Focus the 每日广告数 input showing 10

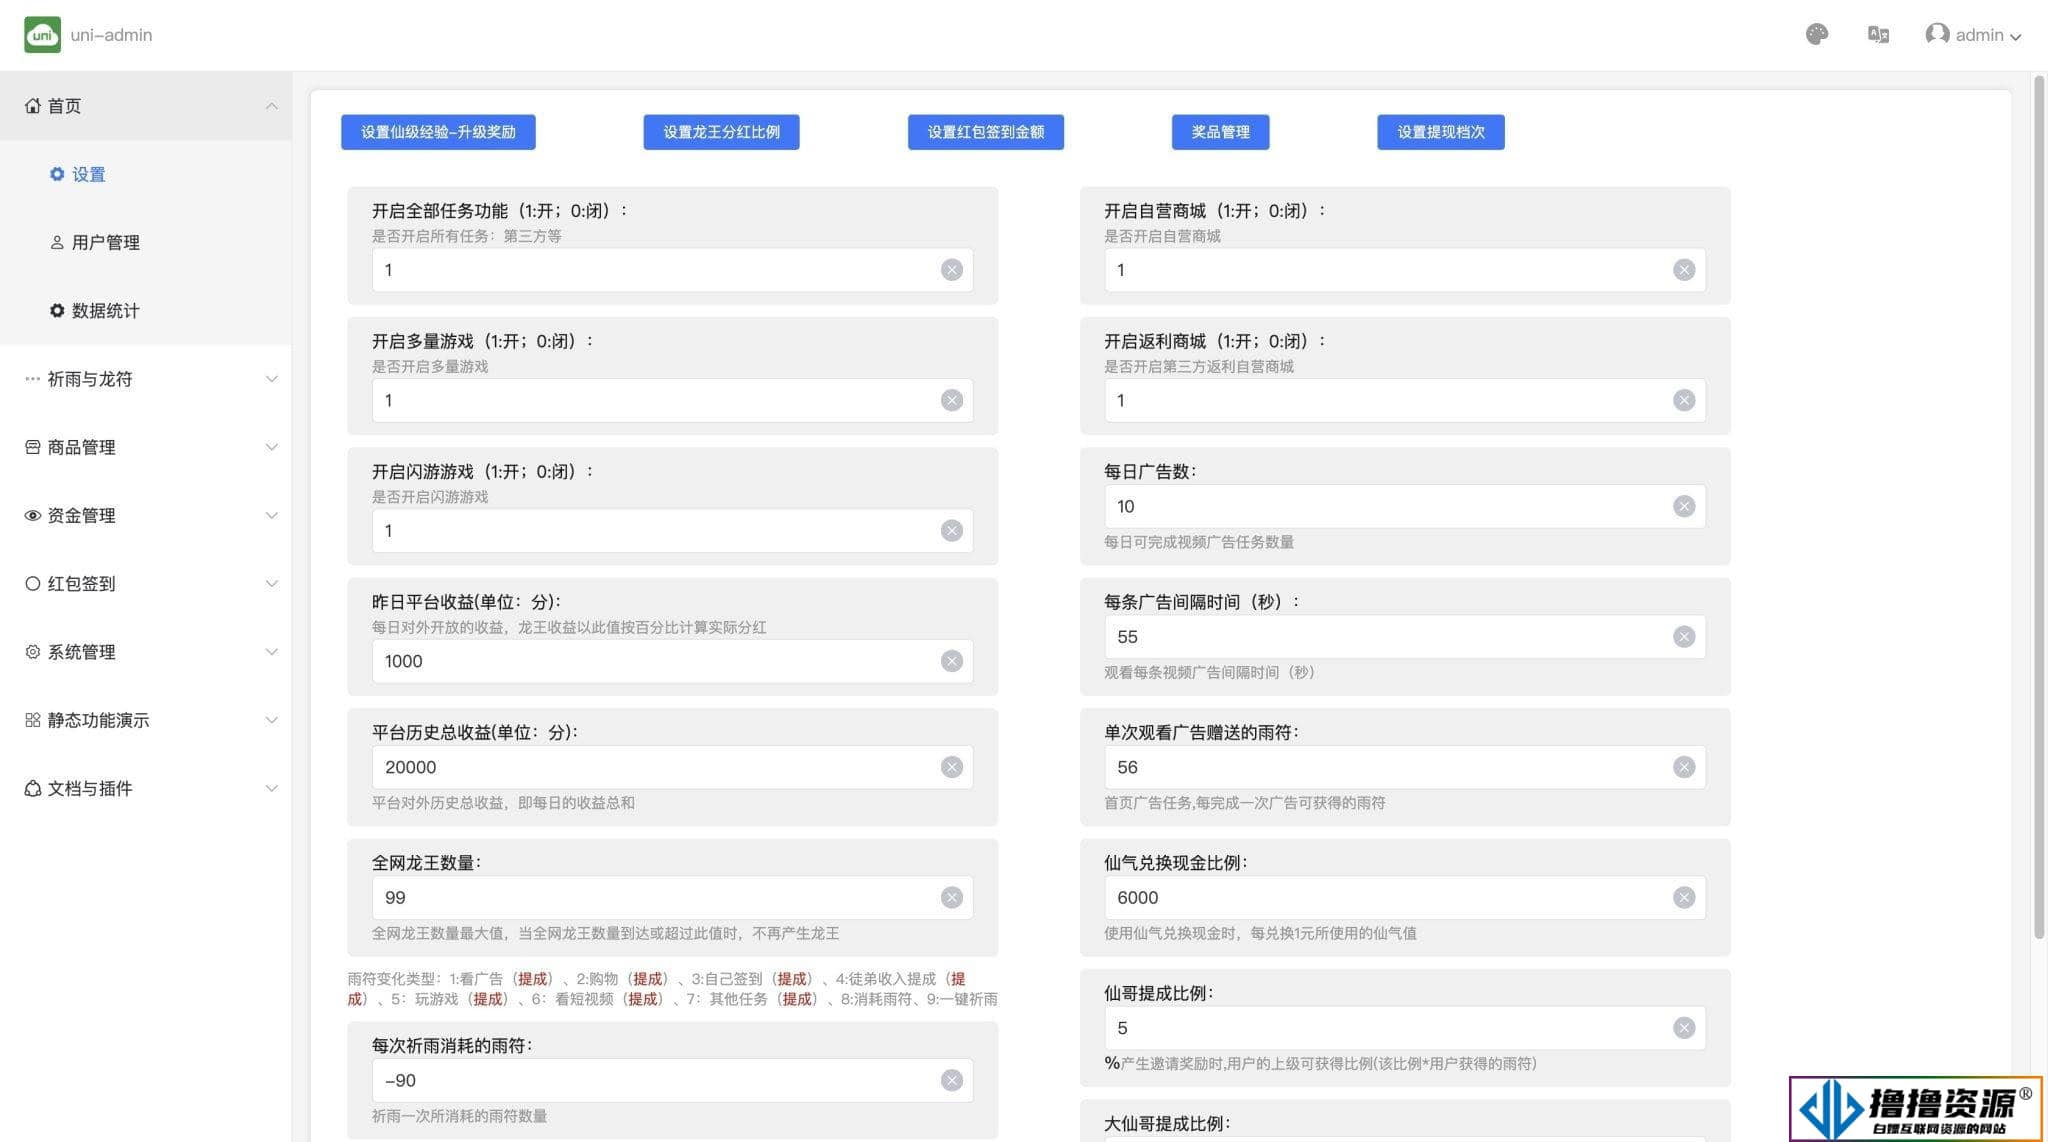click(1405, 506)
